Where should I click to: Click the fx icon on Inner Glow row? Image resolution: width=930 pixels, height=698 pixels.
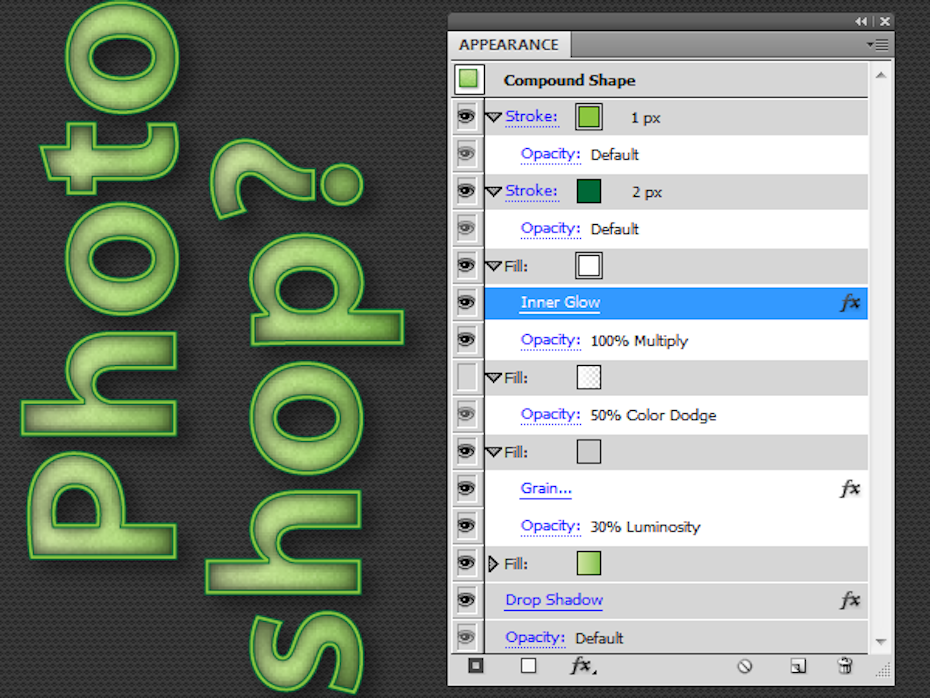850,303
